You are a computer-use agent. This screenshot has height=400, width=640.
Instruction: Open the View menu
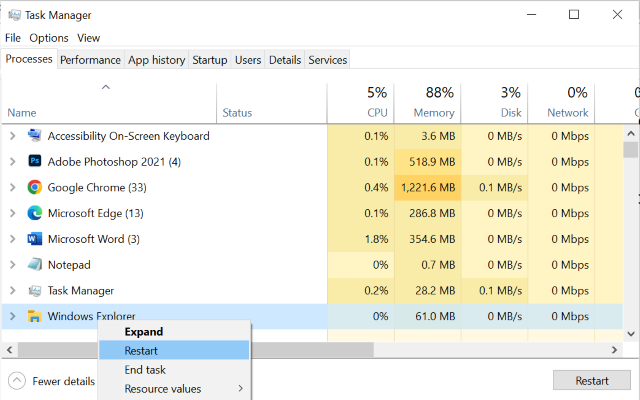pyautogui.click(x=88, y=38)
